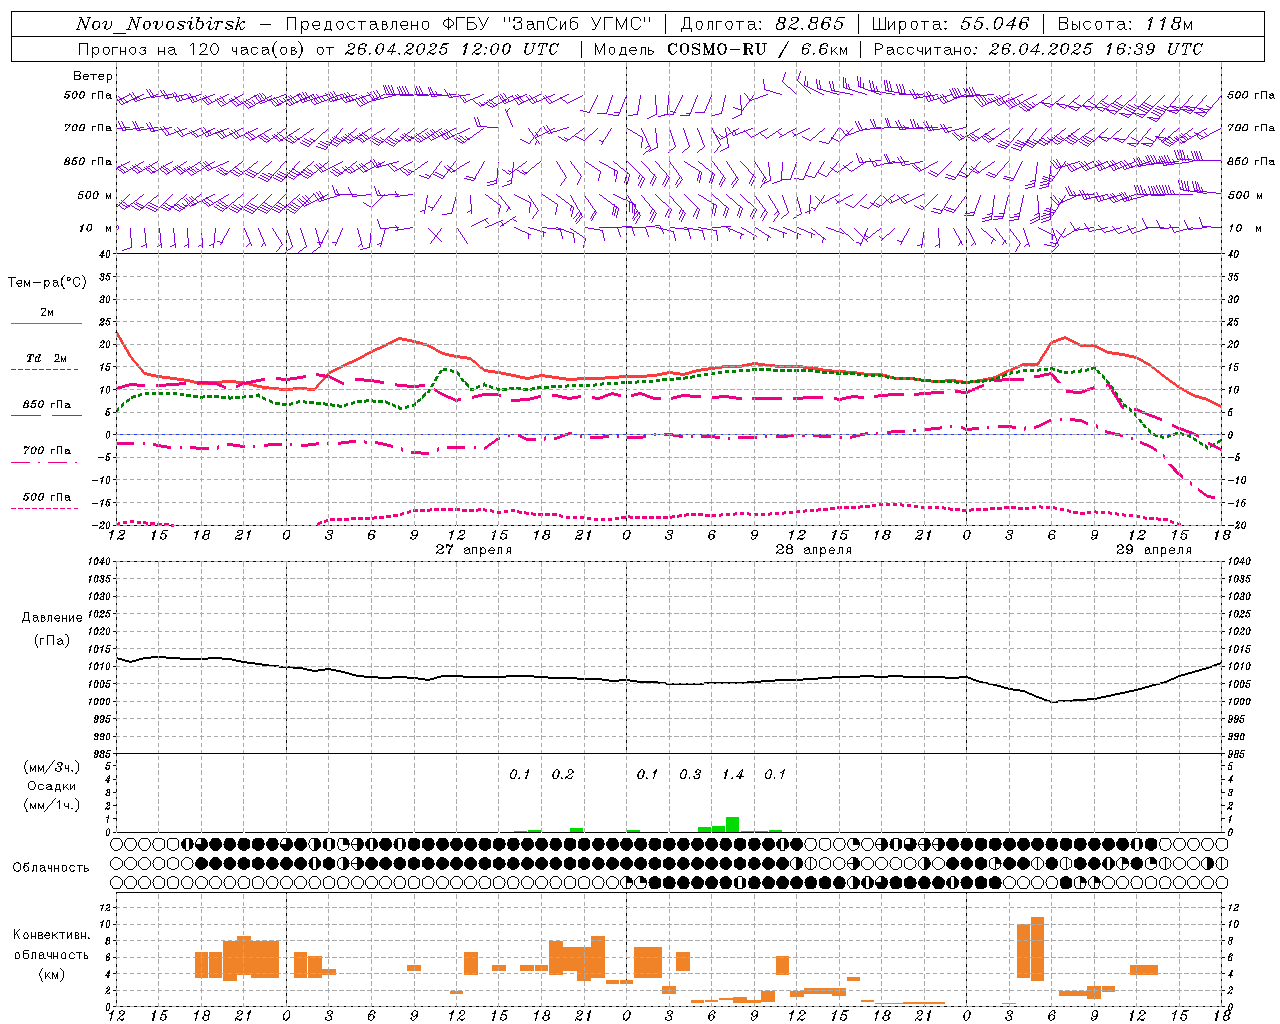Click the Тем-ра(°C) axis title

tap(47, 283)
